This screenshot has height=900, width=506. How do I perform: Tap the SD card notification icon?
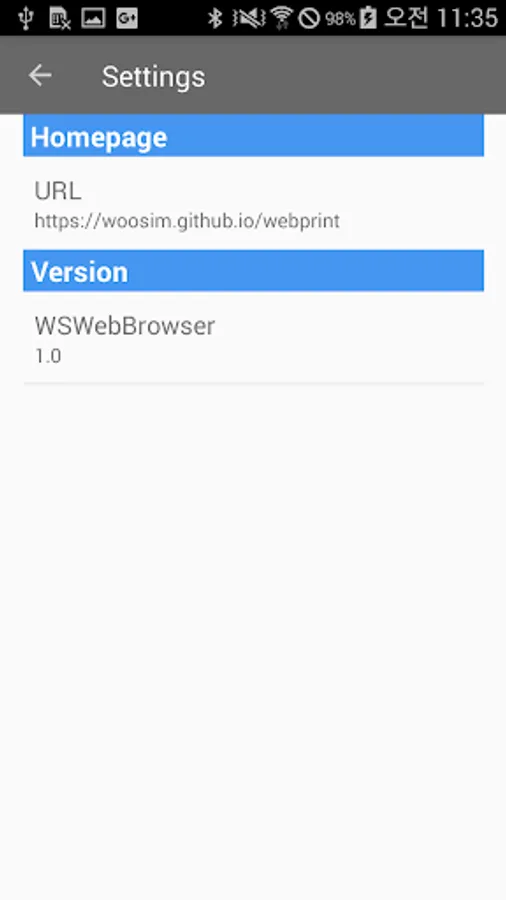pos(60,18)
